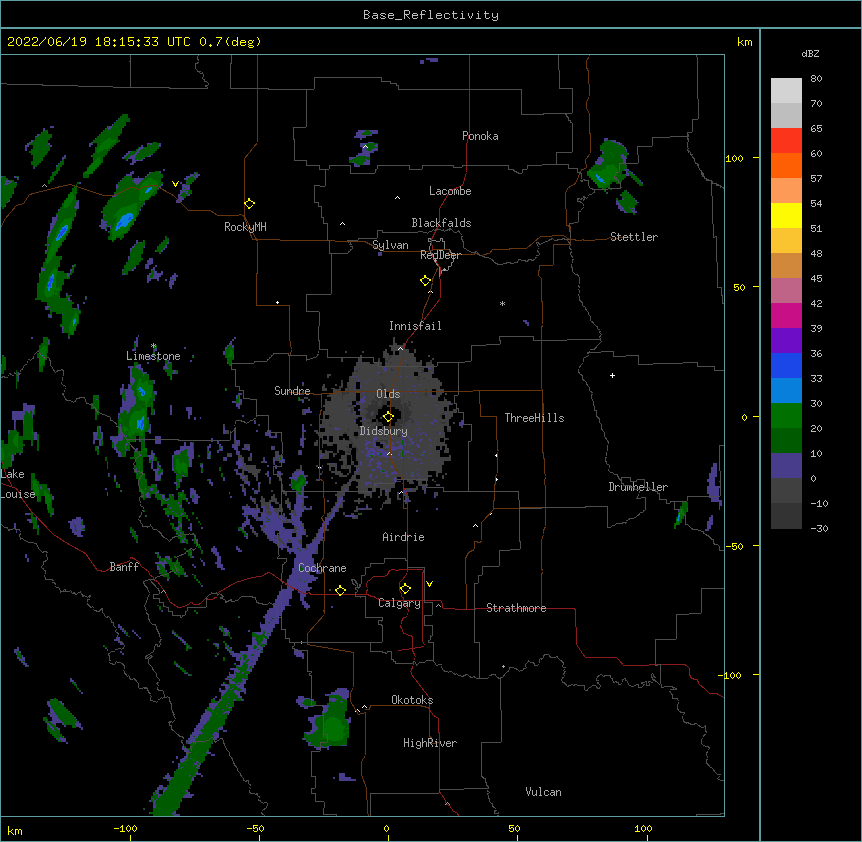This screenshot has width=862, height=842.
Task: Click the yellow diamond marker above the Calgary label
Action: coord(405,589)
